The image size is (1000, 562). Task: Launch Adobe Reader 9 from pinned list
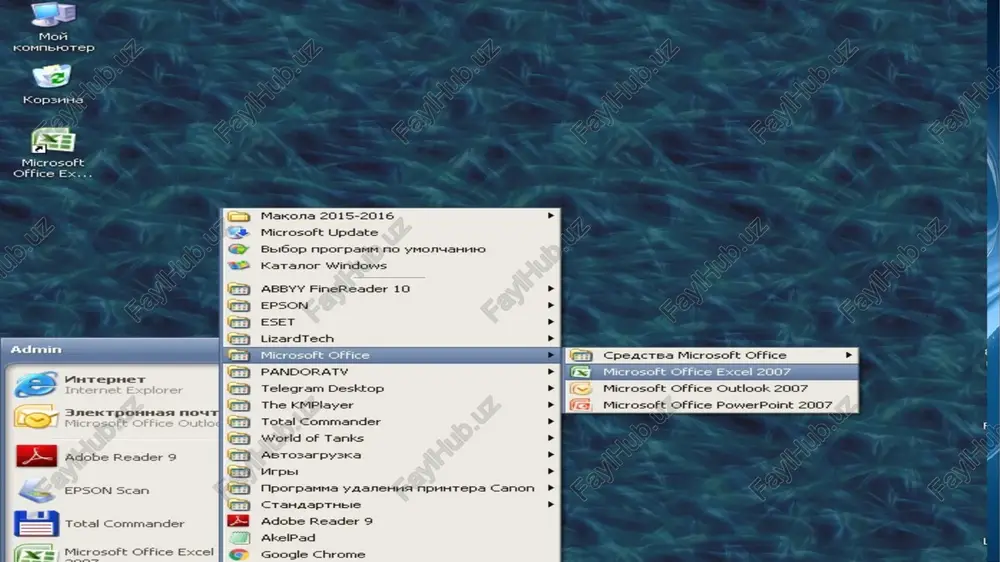tap(115, 457)
